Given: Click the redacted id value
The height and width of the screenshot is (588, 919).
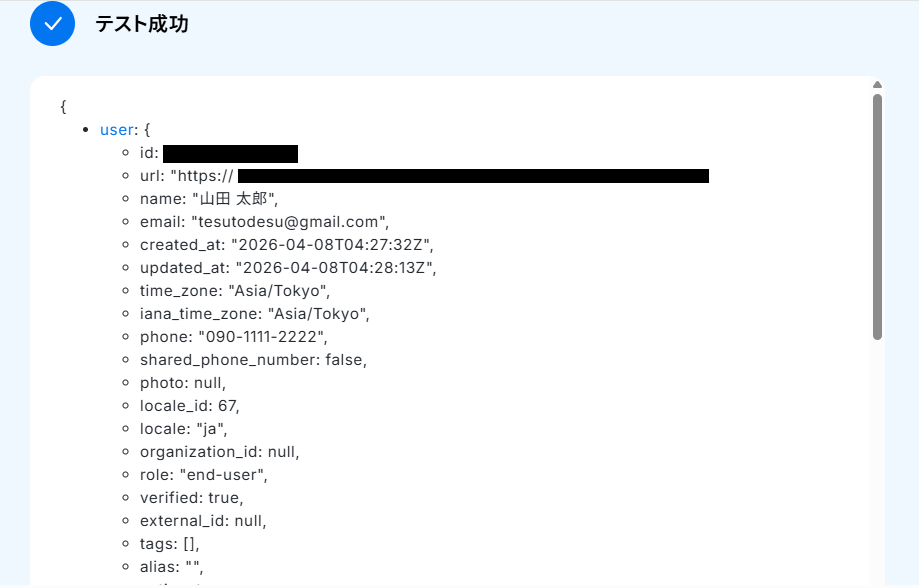Looking at the screenshot, I should 230,153.
